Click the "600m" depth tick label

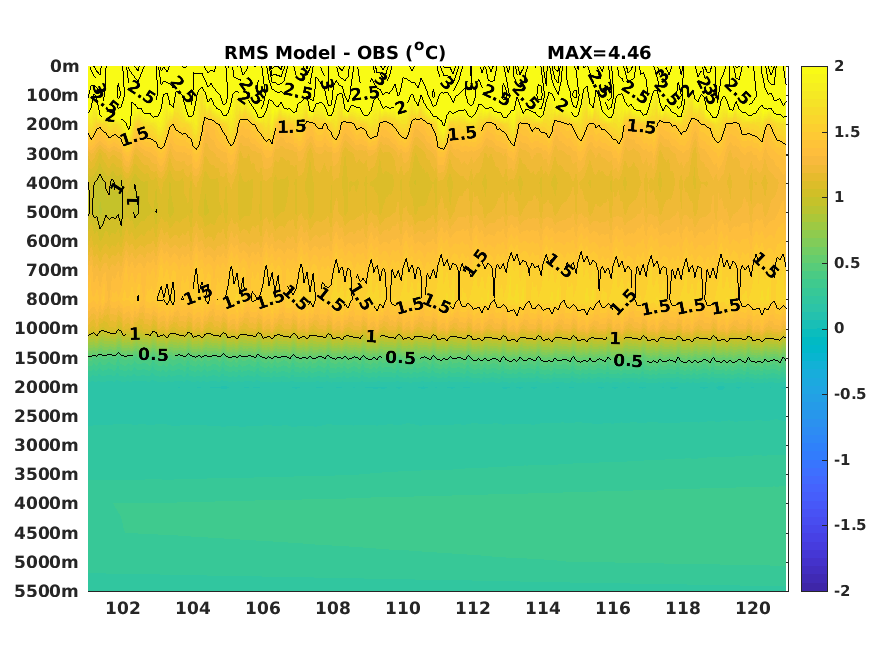pos(52,241)
